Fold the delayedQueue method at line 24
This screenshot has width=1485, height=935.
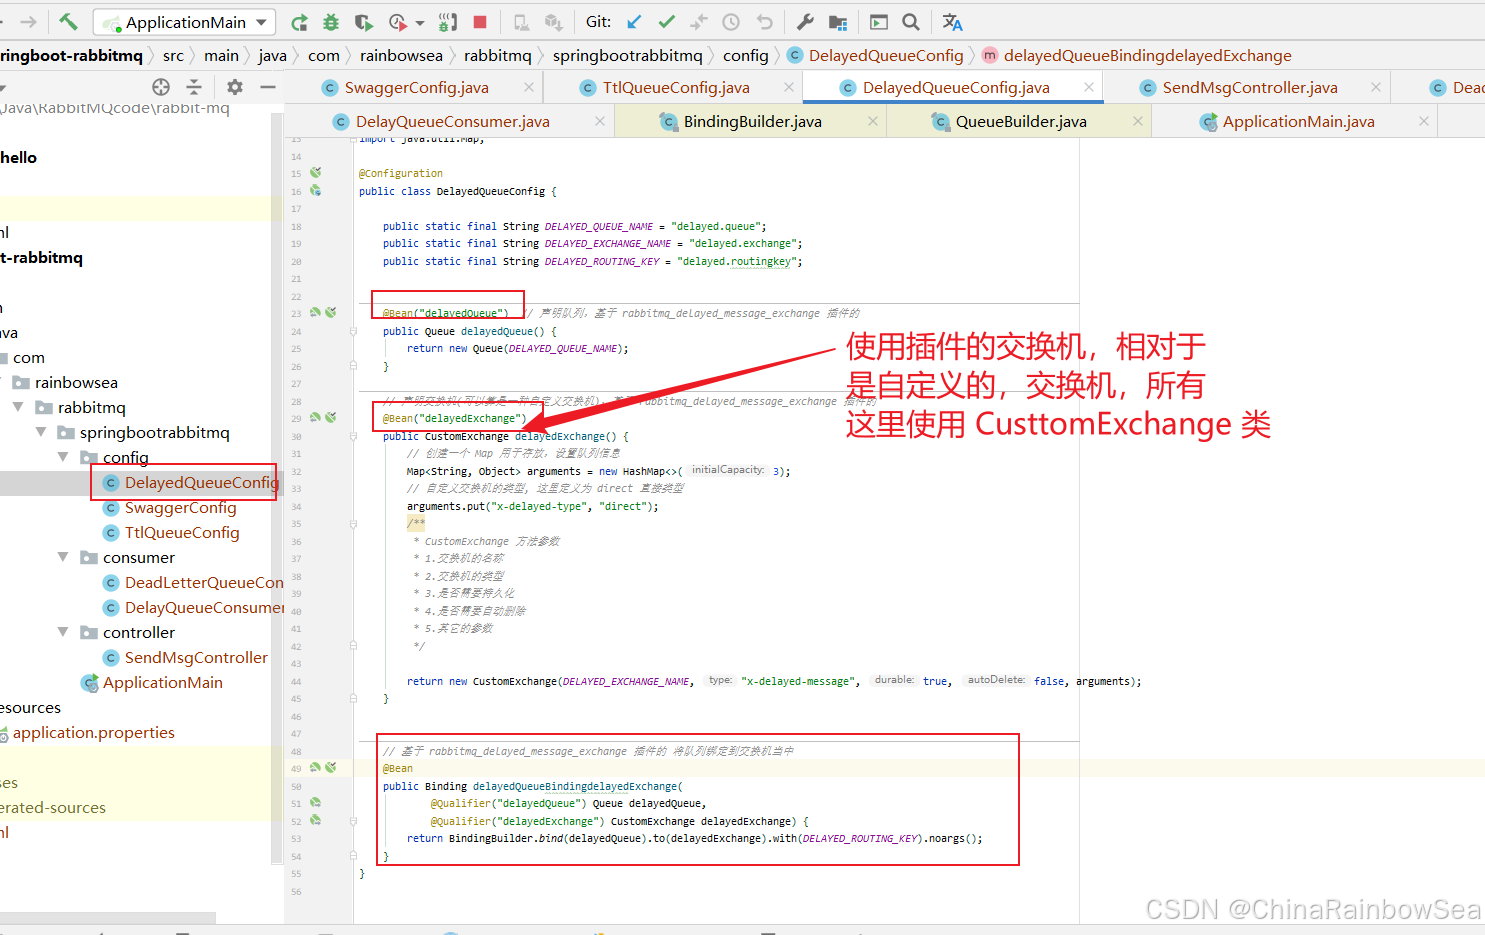353,331
